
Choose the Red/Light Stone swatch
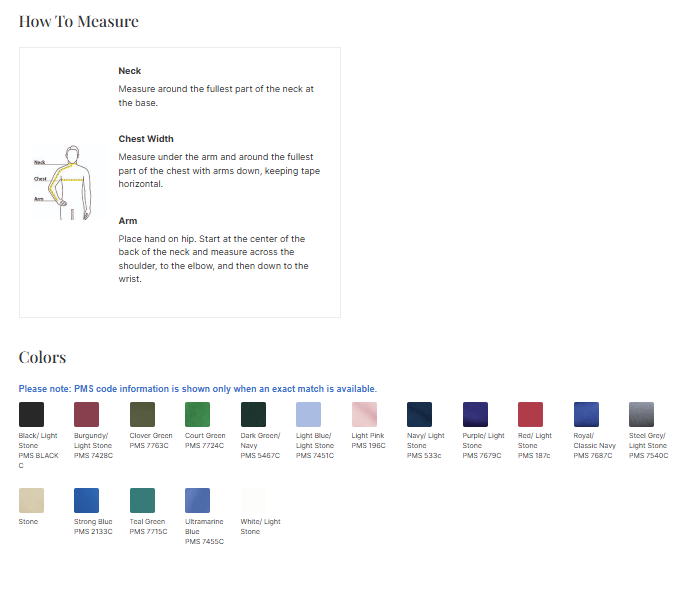pos(531,415)
